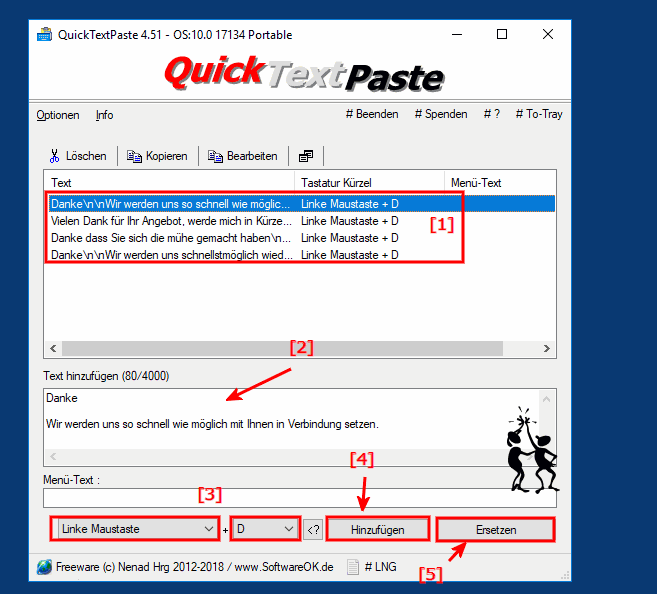Click the <? button
Image resolution: width=657 pixels, height=594 pixels.
point(313,530)
